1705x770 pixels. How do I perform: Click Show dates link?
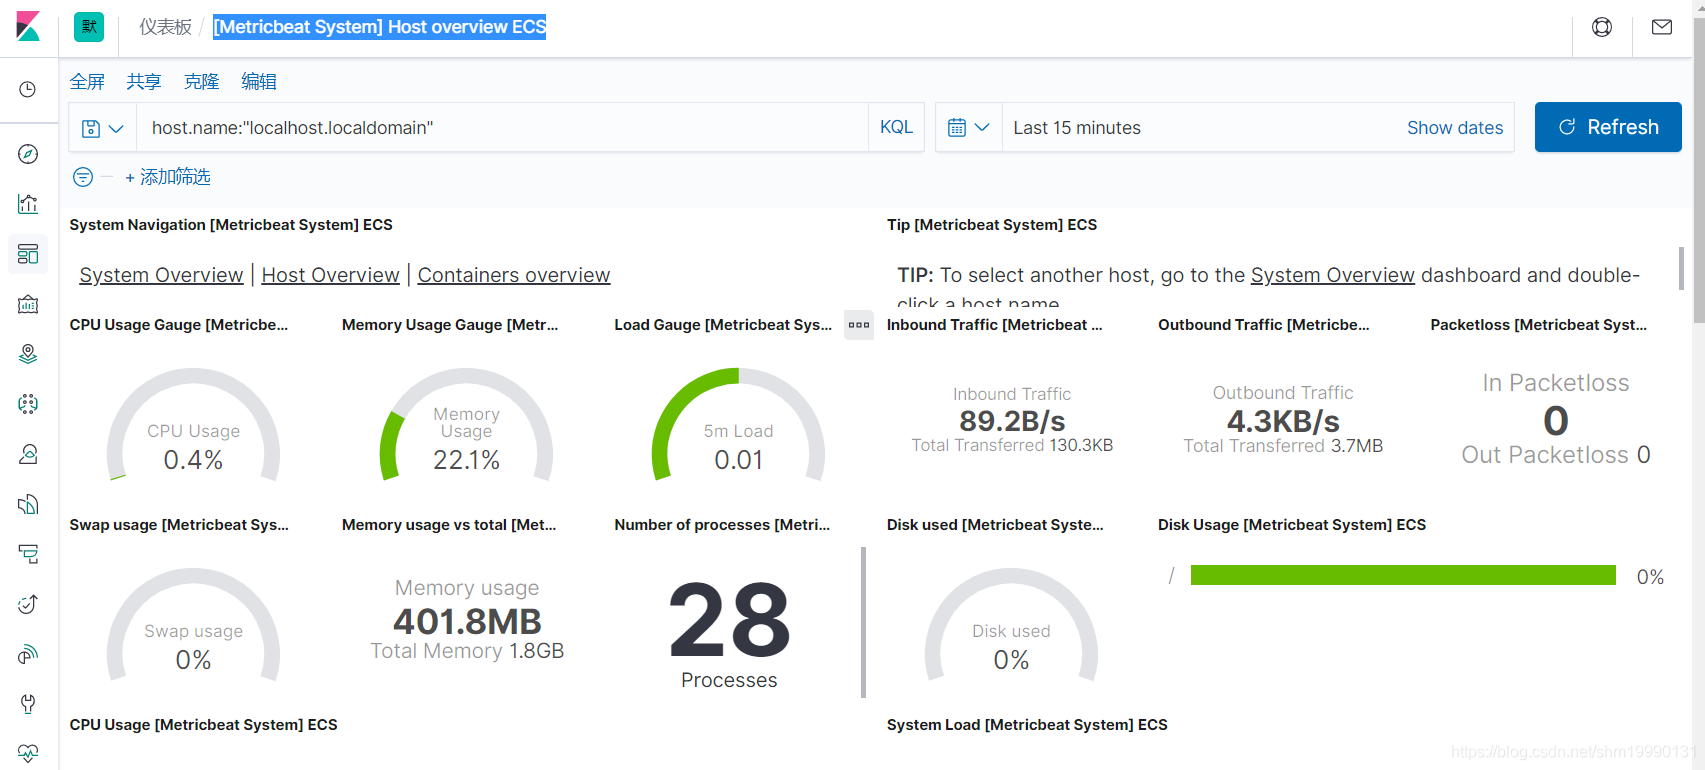point(1455,128)
